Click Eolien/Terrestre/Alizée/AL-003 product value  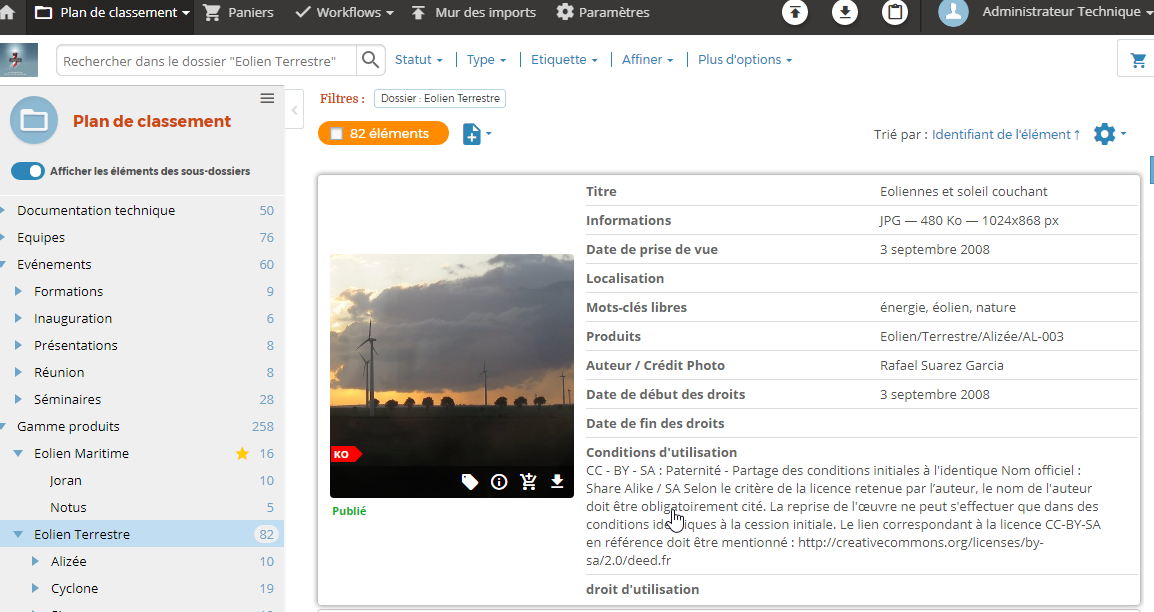[971, 336]
